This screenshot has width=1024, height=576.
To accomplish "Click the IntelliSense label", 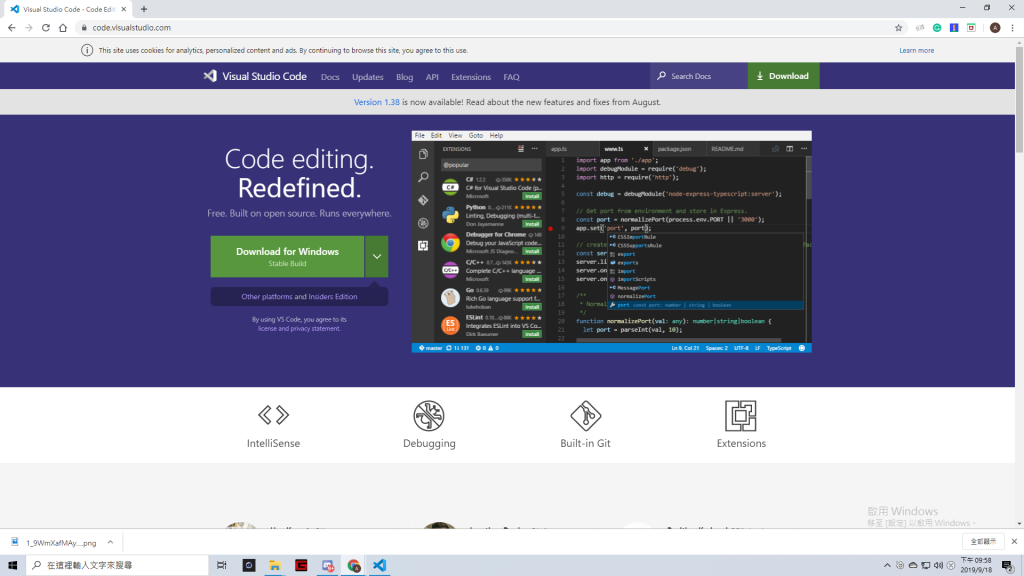I will click(273, 443).
